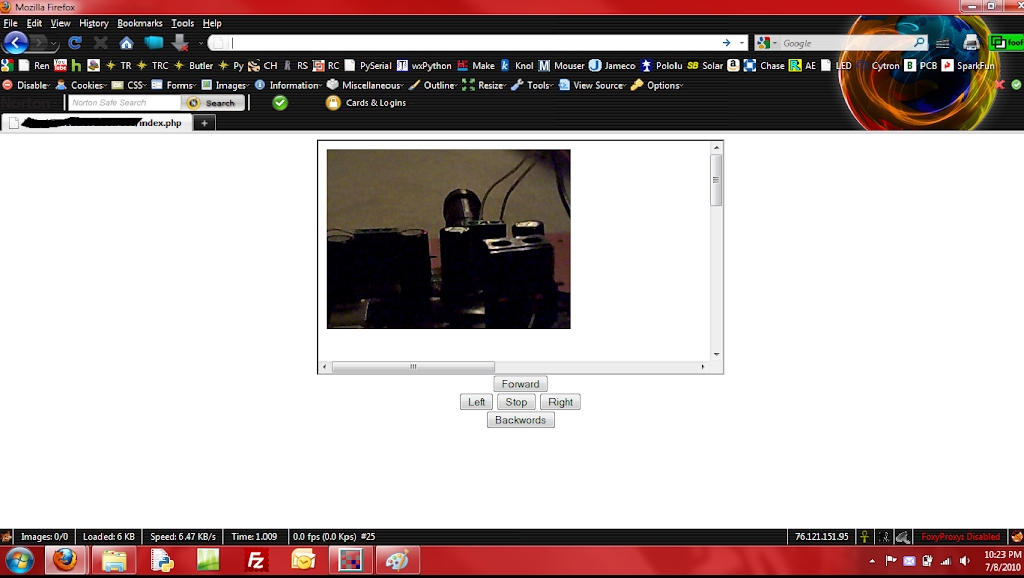The image size is (1024, 578).
Task: Expand the Disable dropdown menu
Action: pyautogui.click(x=27, y=85)
